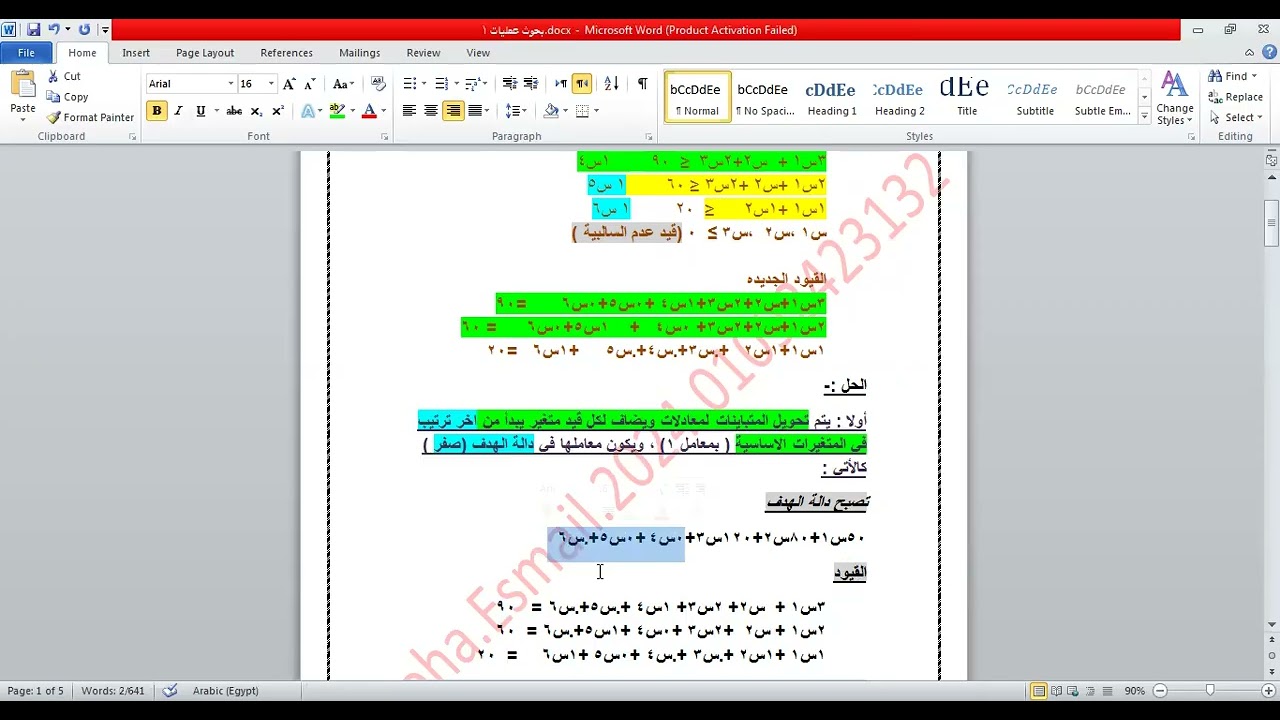Image resolution: width=1280 pixels, height=720 pixels.
Task: Clear formatting with the eraser icon
Action: (378, 84)
